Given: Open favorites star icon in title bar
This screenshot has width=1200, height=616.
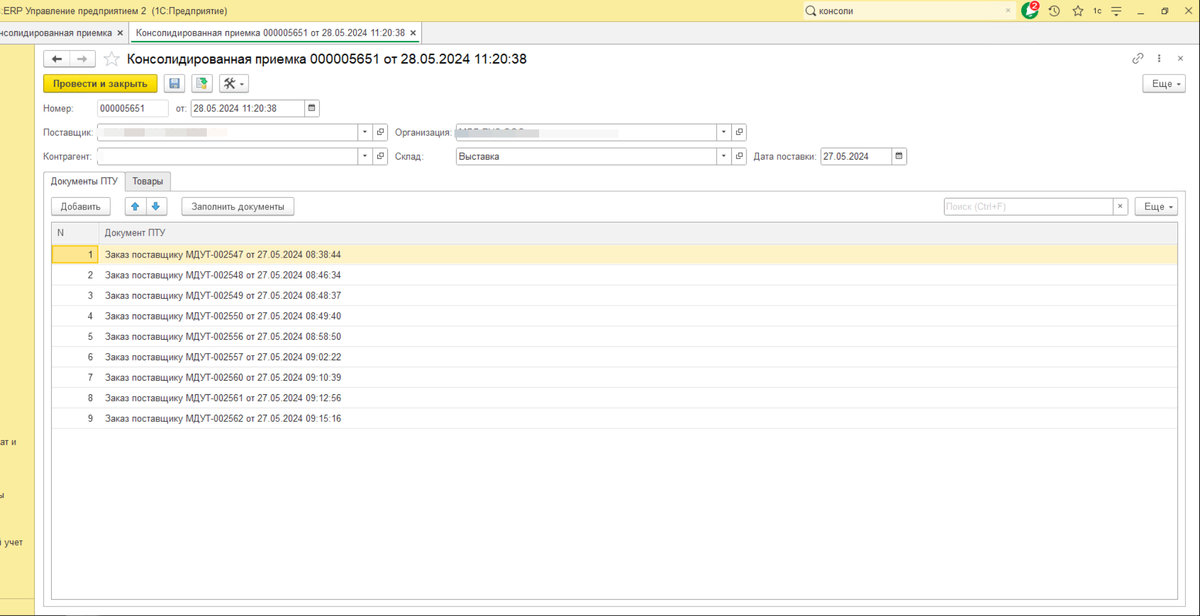Looking at the screenshot, I should pos(1077,11).
